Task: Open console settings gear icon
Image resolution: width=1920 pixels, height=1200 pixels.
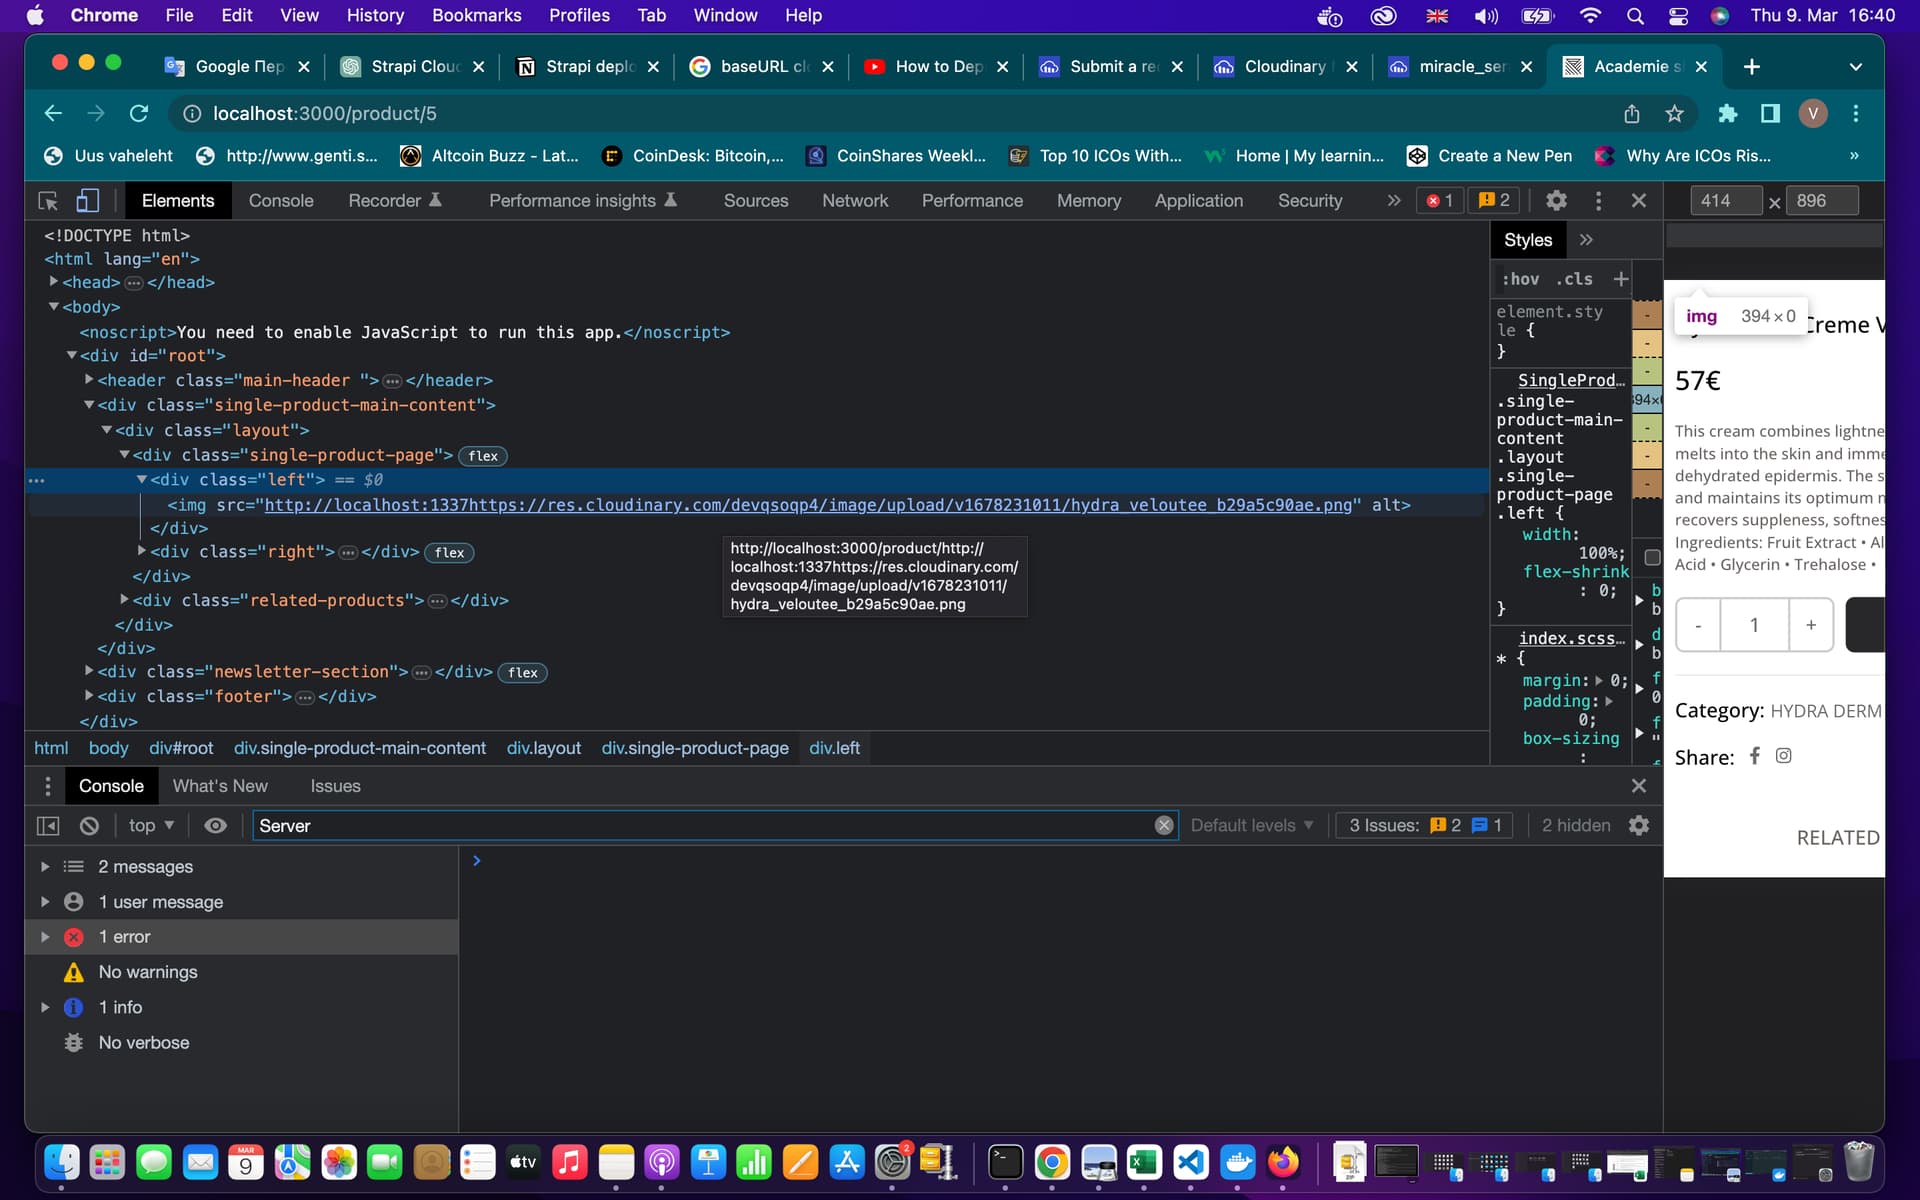Action: coord(1638,826)
